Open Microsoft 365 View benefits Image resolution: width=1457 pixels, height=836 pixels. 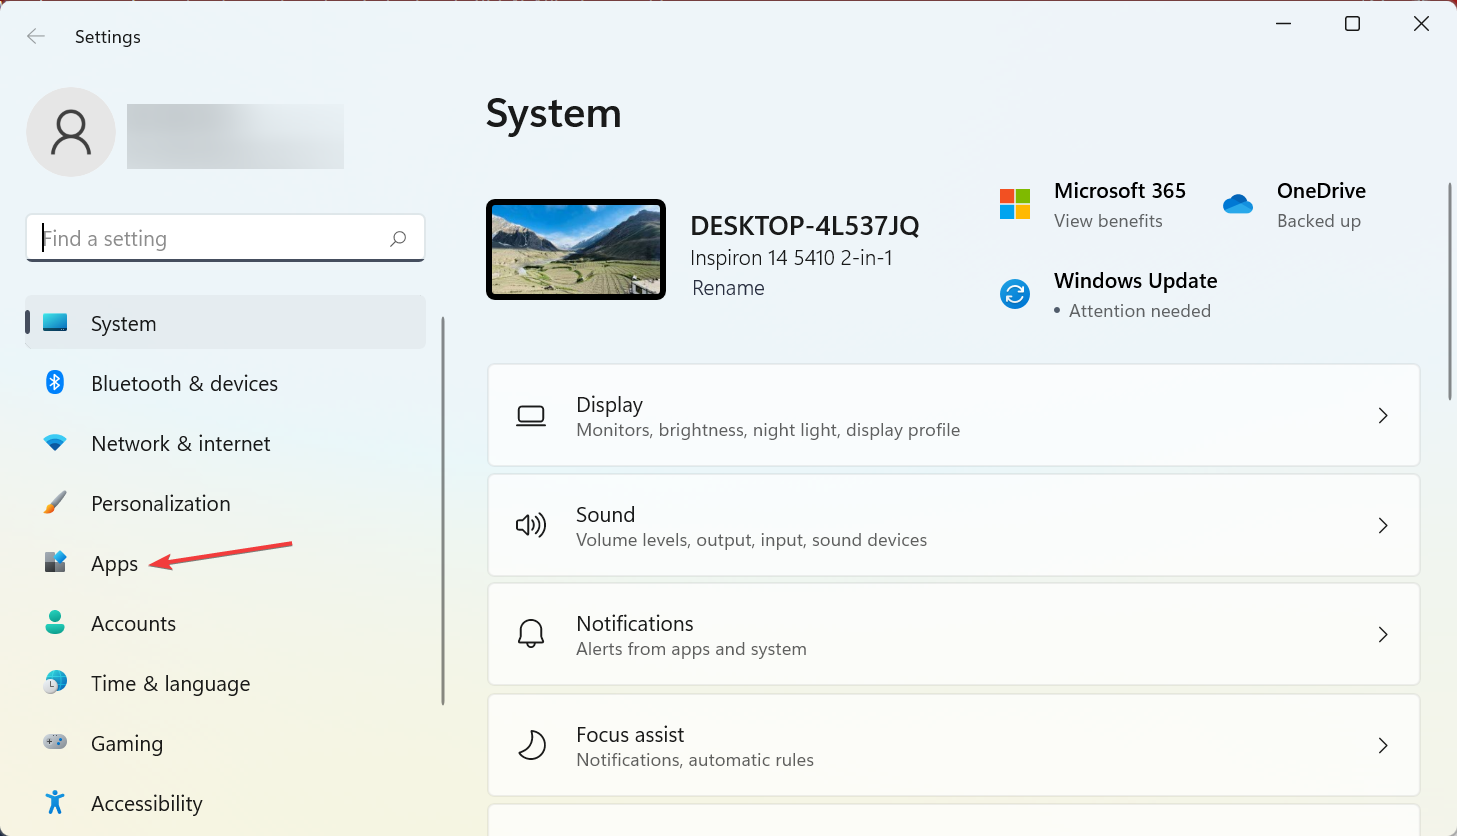[x=1108, y=221]
